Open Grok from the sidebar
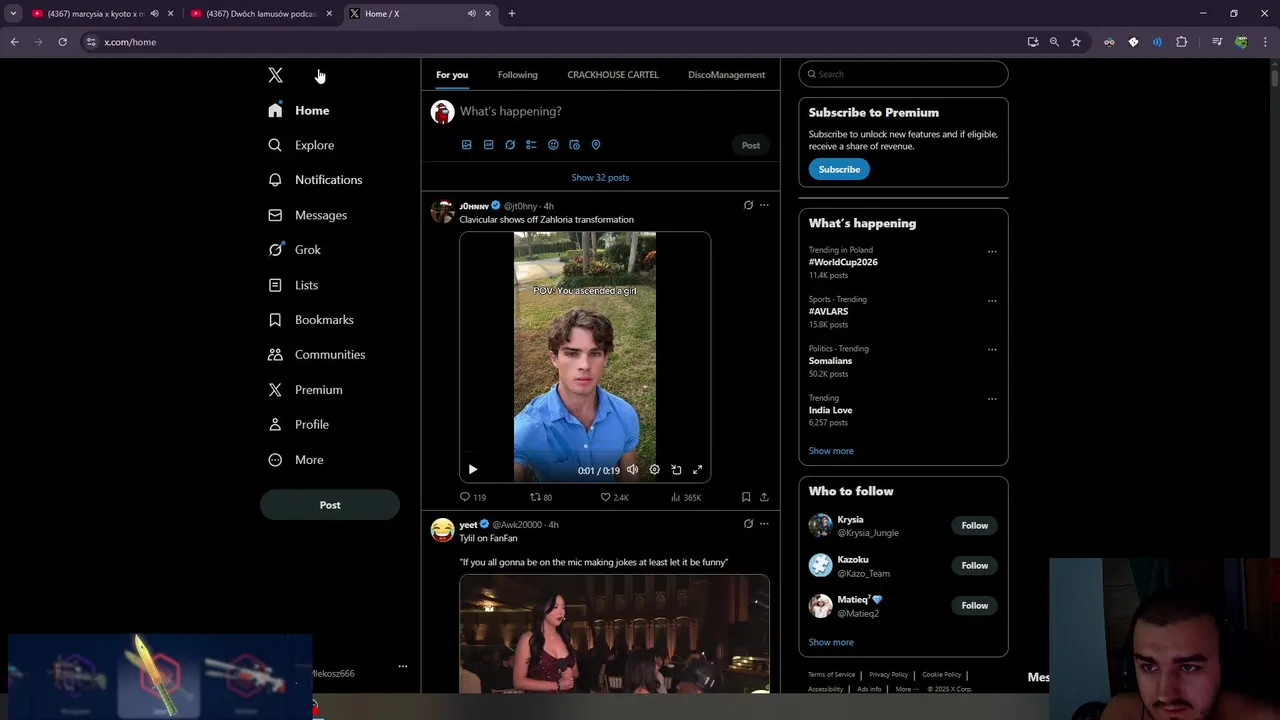Viewport: 1280px width, 720px height. (x=294, y=250)
